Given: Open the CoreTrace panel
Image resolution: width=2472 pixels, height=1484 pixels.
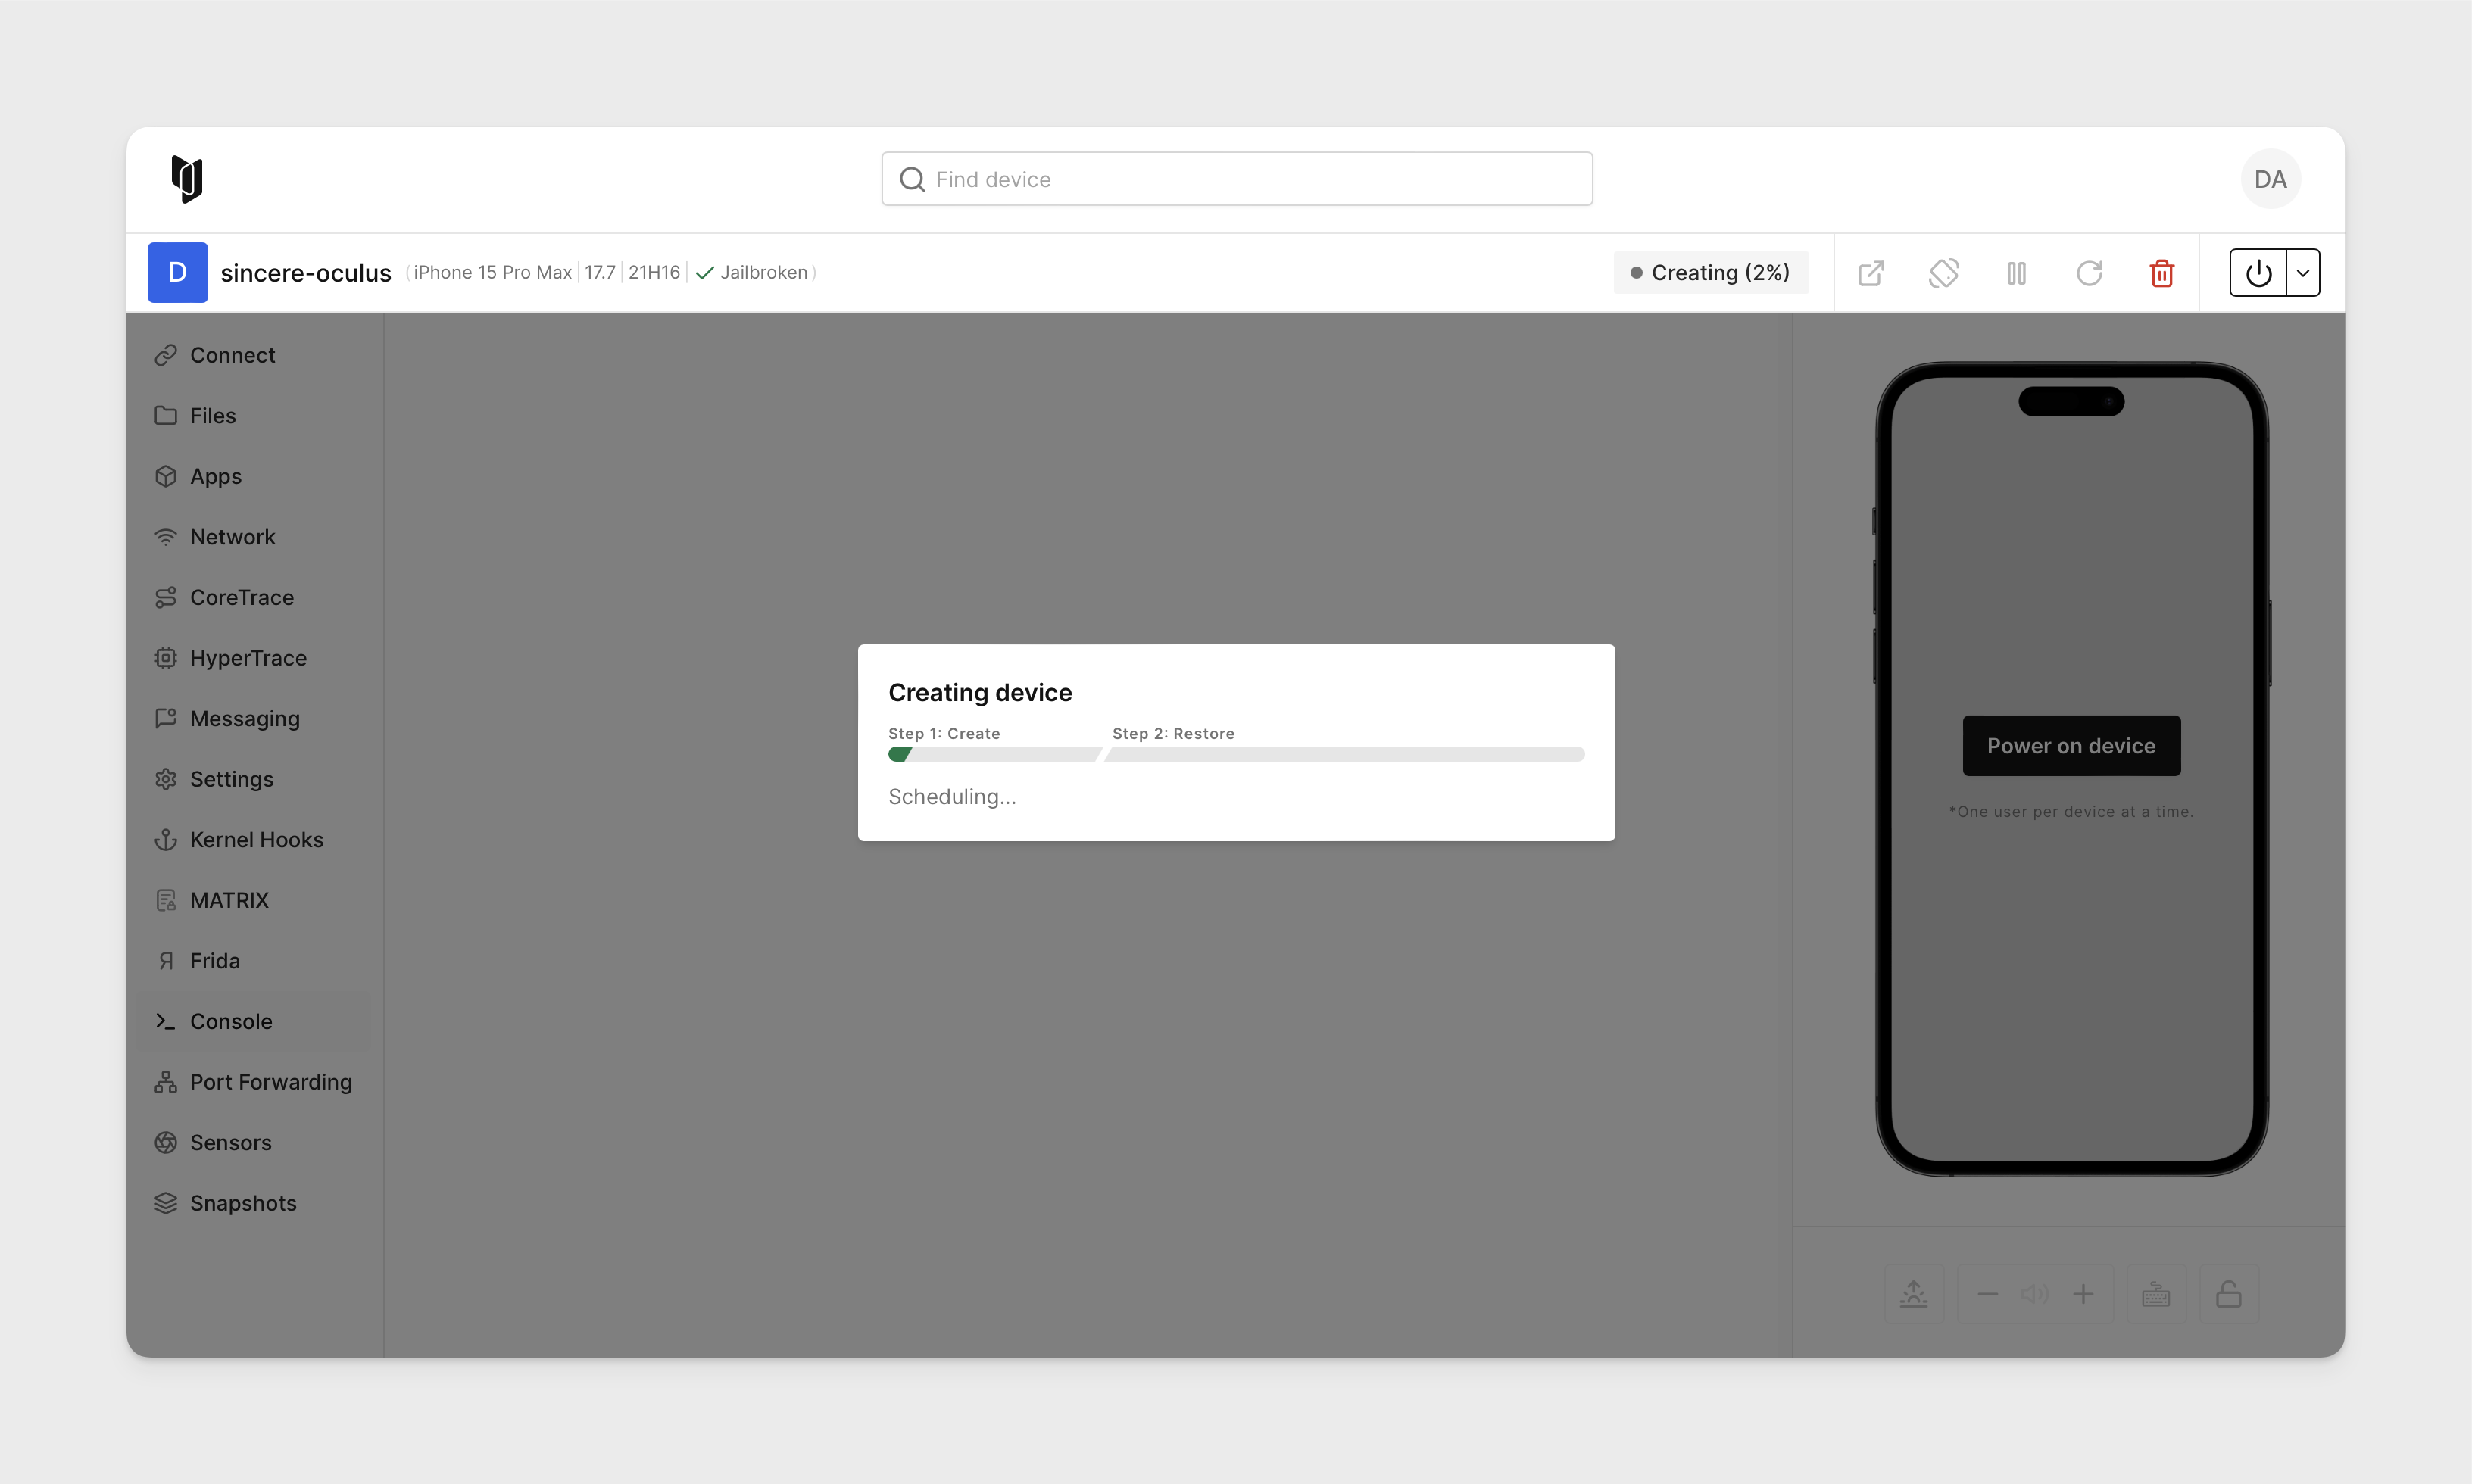Looking at the screenshot, I should [242, 597].
